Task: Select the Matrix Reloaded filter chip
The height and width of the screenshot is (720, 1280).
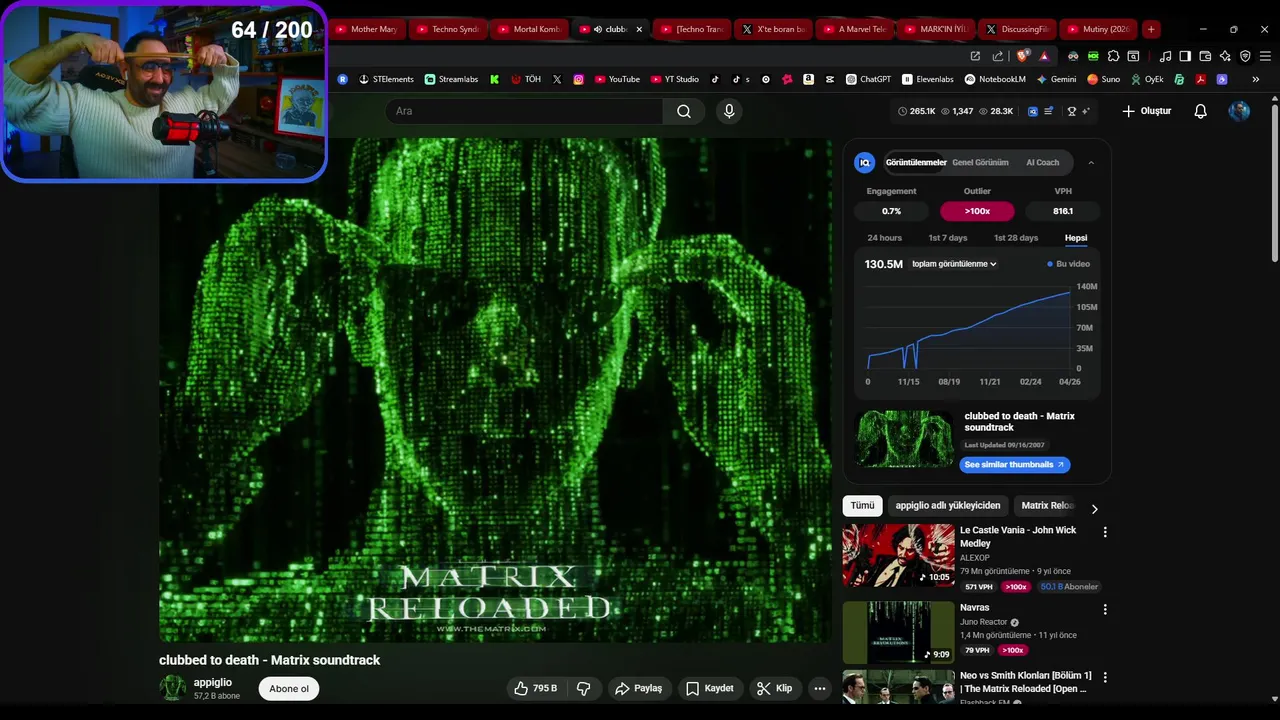Action: pos(1047,506)
